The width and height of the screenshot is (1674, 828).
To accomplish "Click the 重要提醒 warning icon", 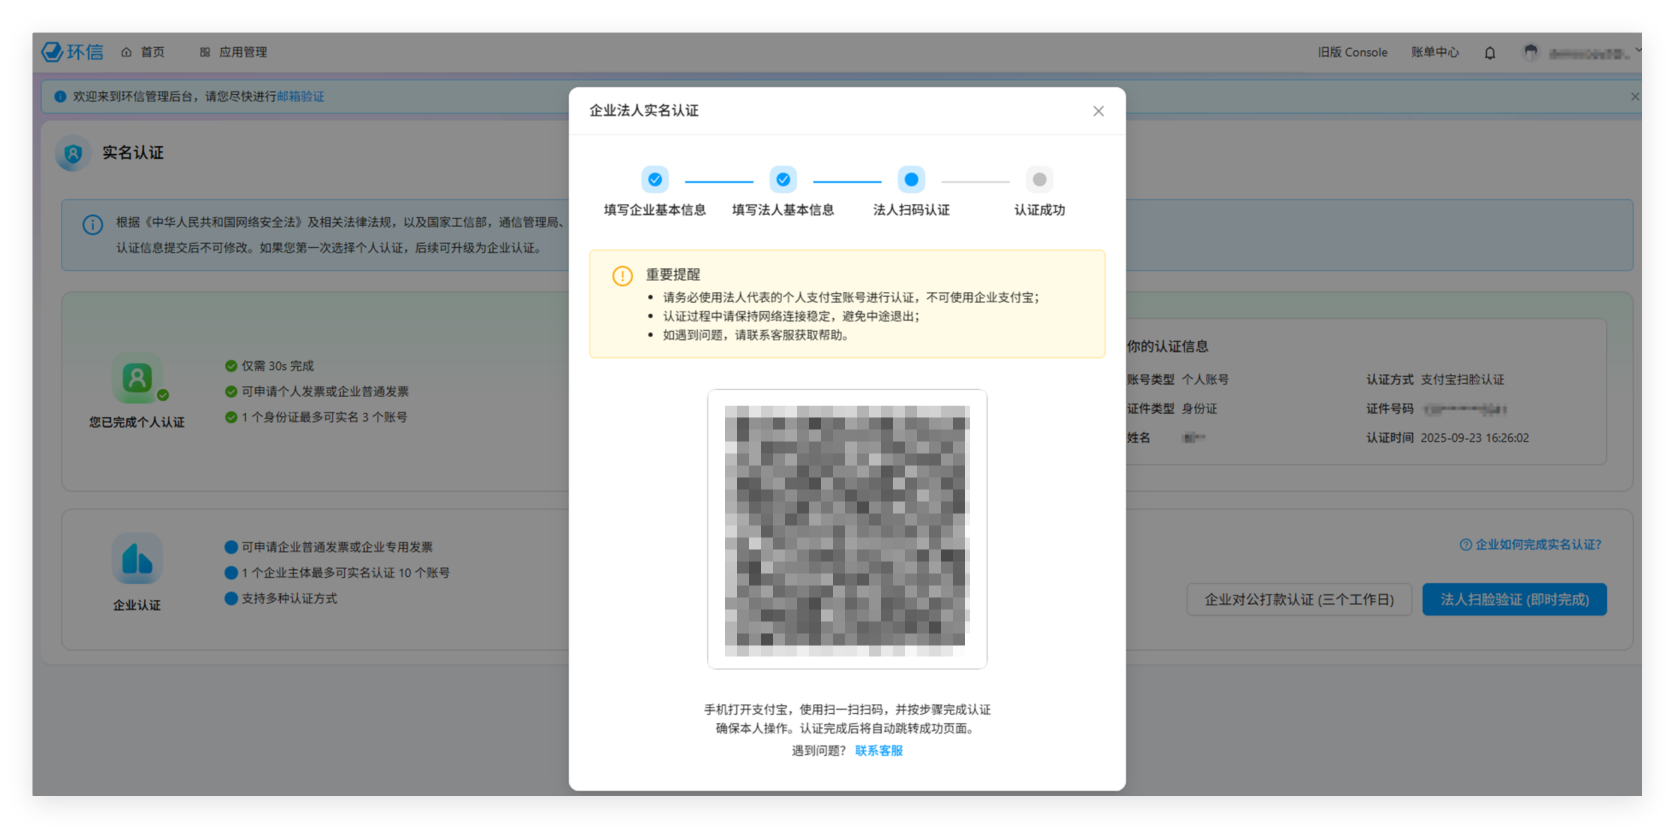I will click(622, 276).
